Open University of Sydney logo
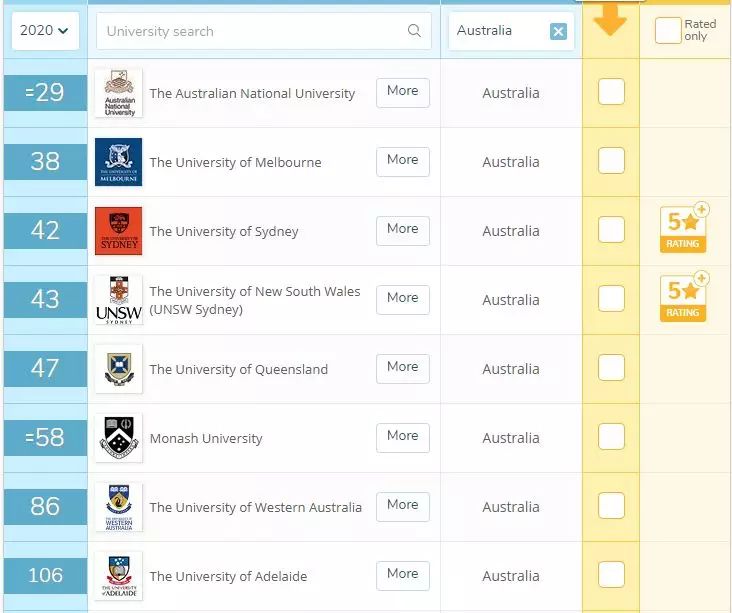732x613 pixels. tap(119, 231)
